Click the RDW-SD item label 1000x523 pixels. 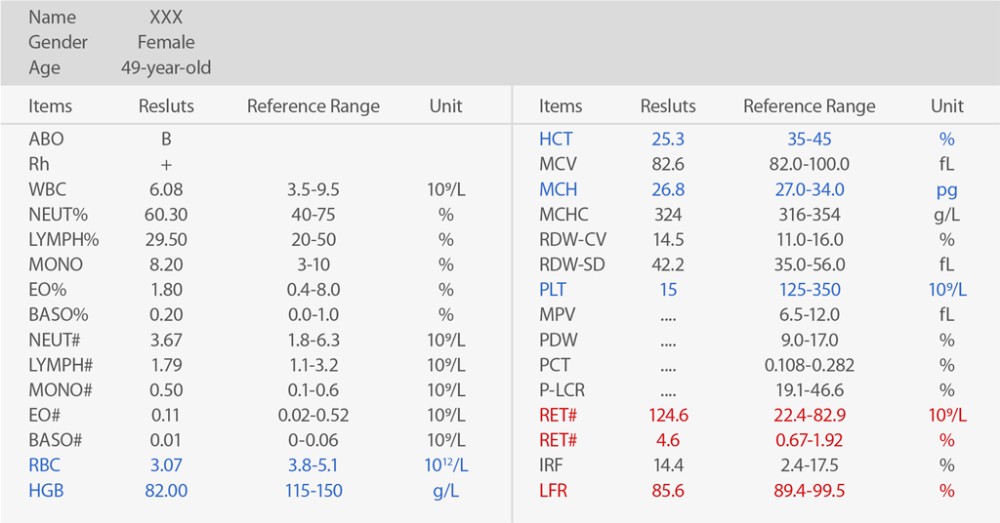pos(572,265)
